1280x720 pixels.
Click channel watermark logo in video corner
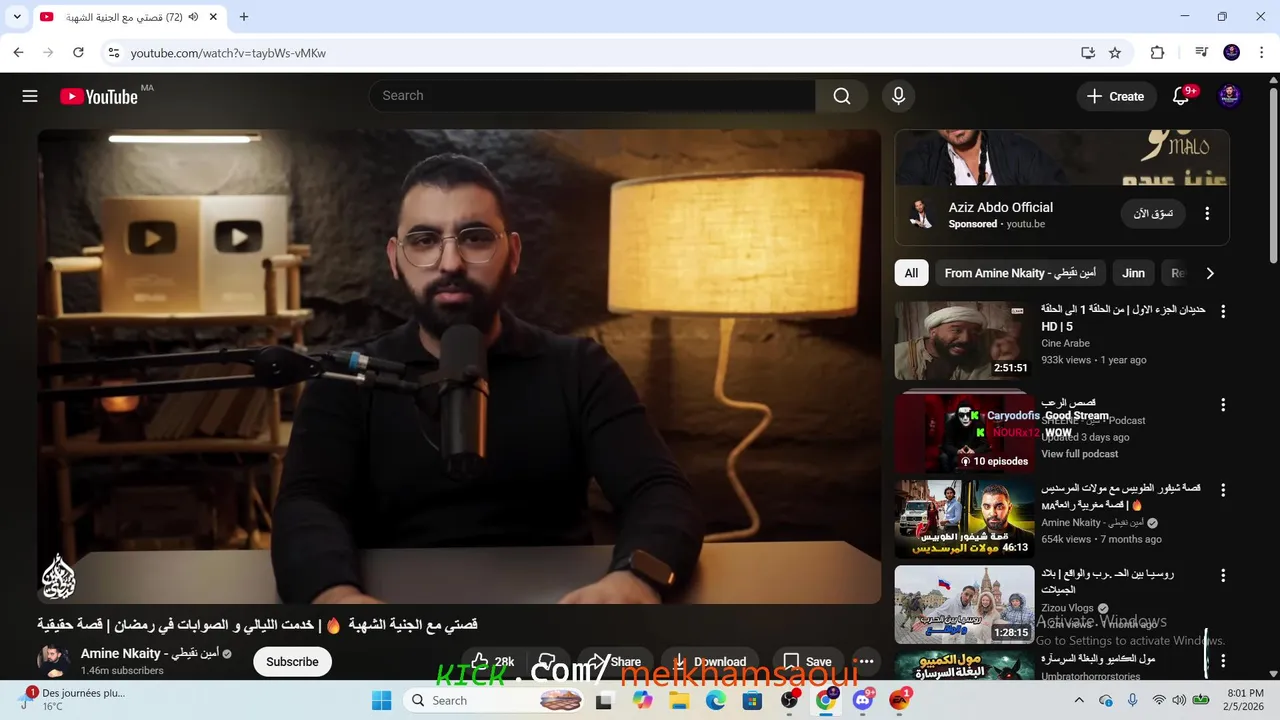pyautogui.click(x=58, y=576)
